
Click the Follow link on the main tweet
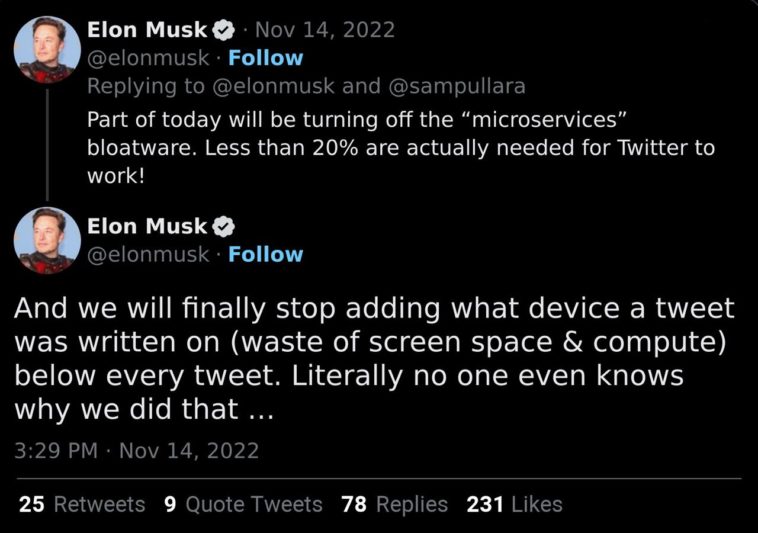click(265, 254)
